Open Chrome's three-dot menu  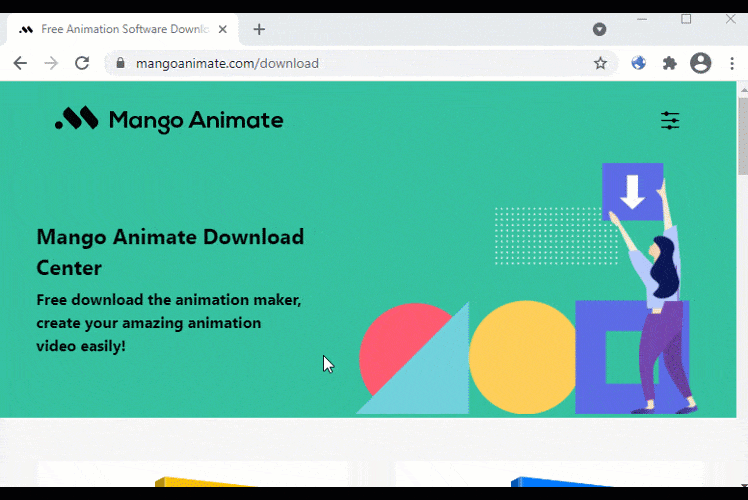(x=732, y=63)
